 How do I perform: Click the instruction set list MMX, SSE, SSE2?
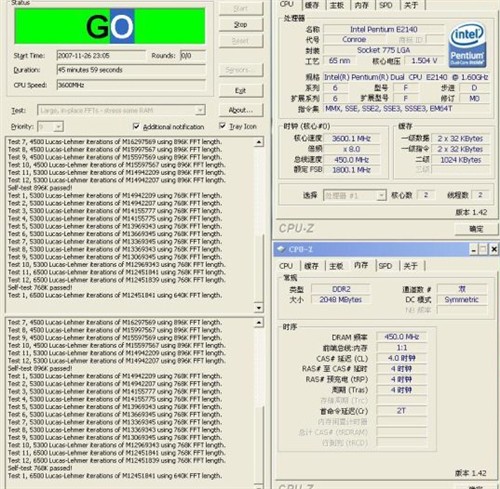point(407,109)
